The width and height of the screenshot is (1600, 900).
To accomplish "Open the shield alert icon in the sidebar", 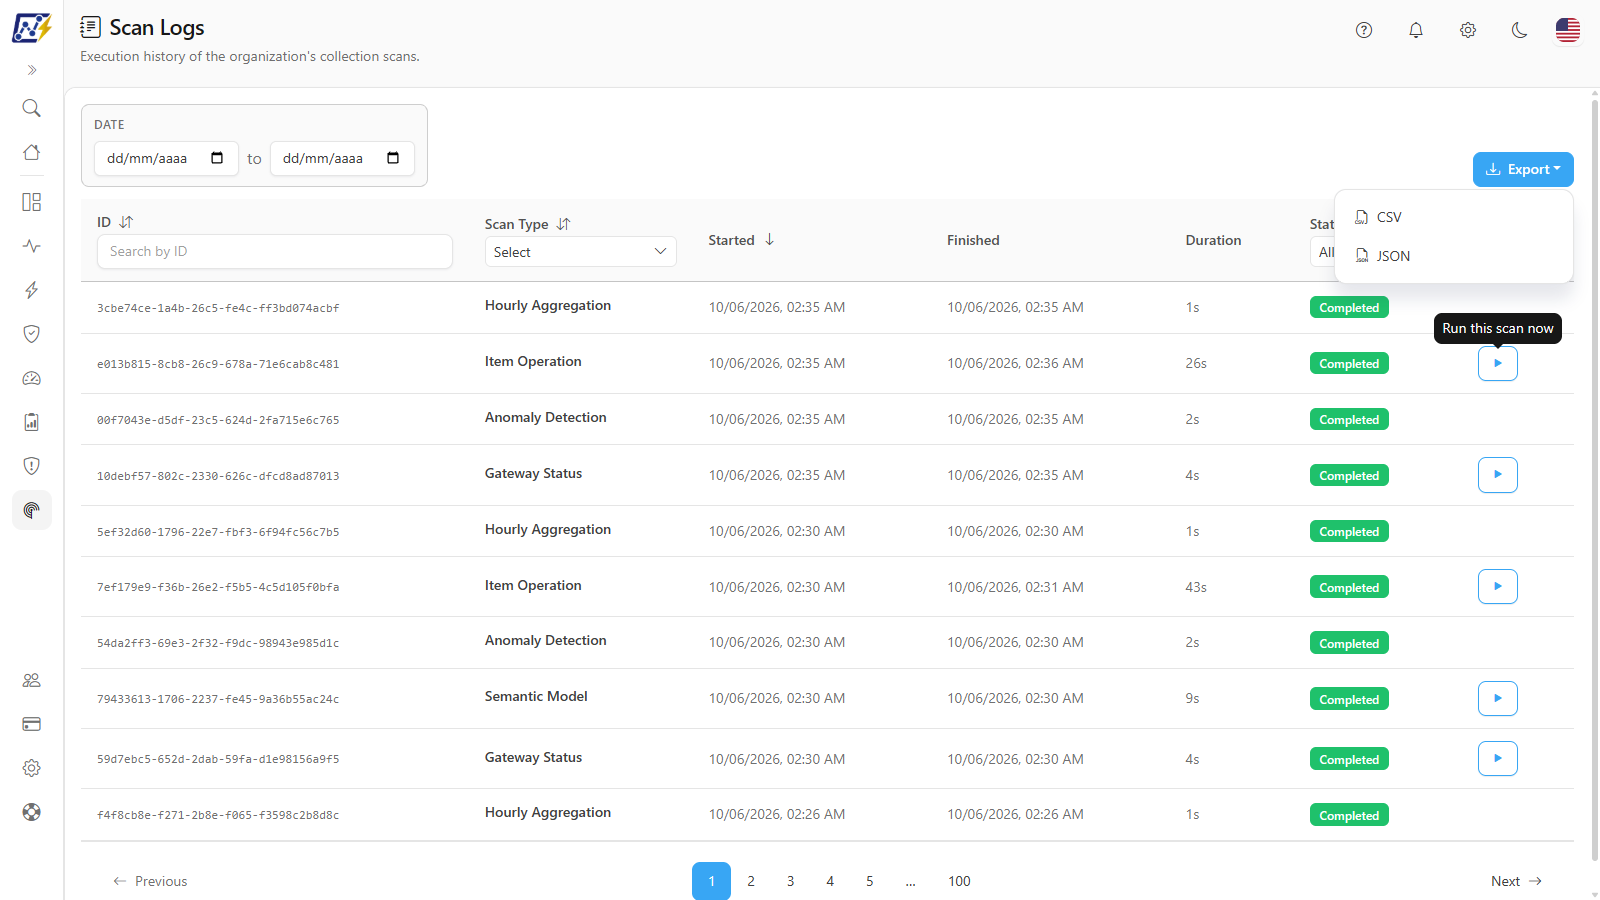I will pyautogui.click(x=32, y=466).
